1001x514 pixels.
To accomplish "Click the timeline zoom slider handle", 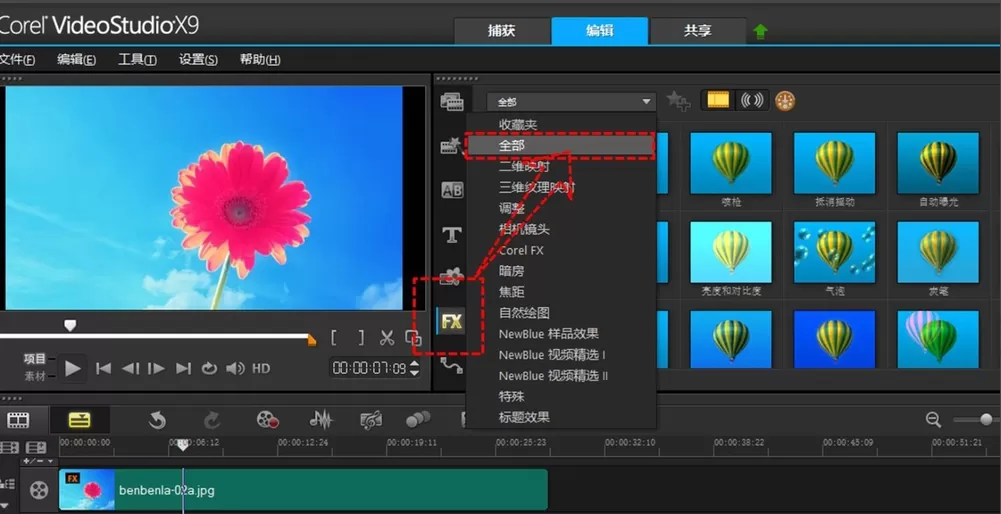I will click(x=986, y=419).
